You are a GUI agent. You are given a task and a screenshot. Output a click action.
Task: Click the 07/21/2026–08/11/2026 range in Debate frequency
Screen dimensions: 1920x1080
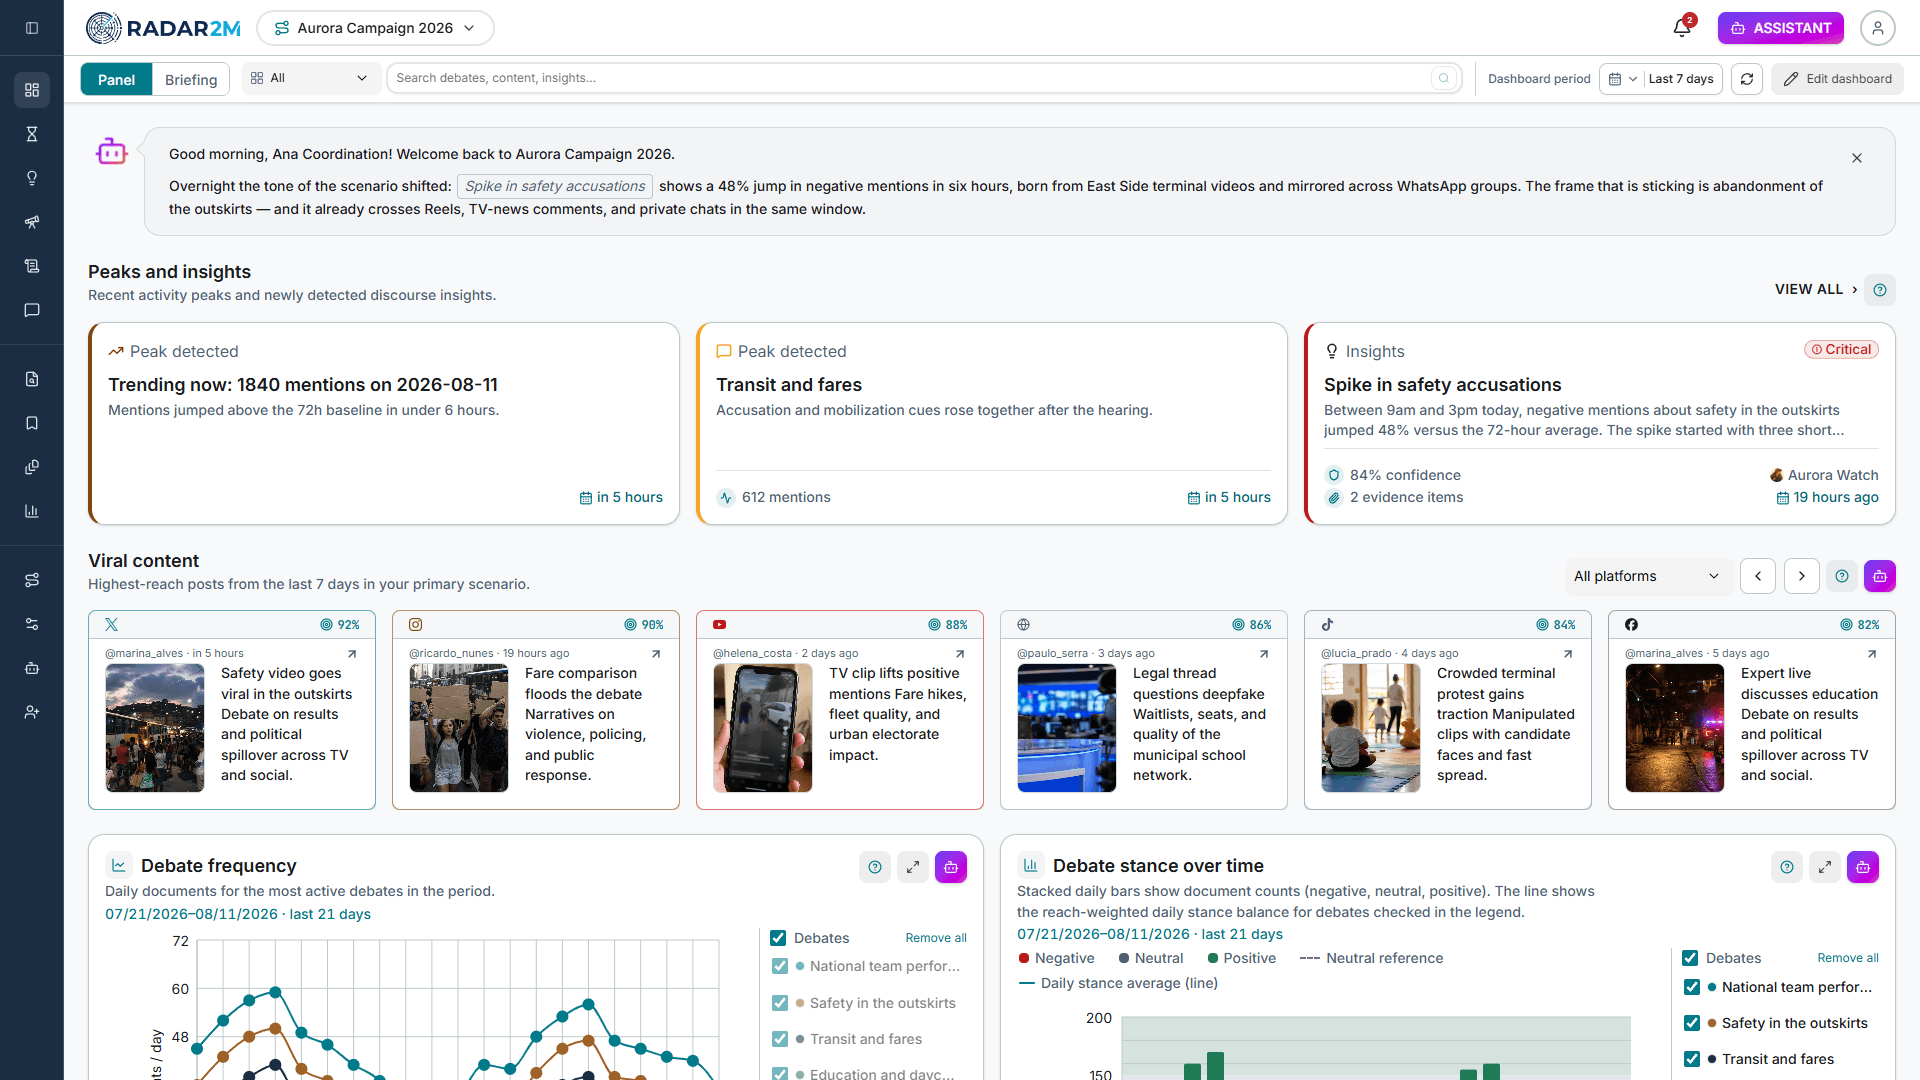tap(238, 914)
